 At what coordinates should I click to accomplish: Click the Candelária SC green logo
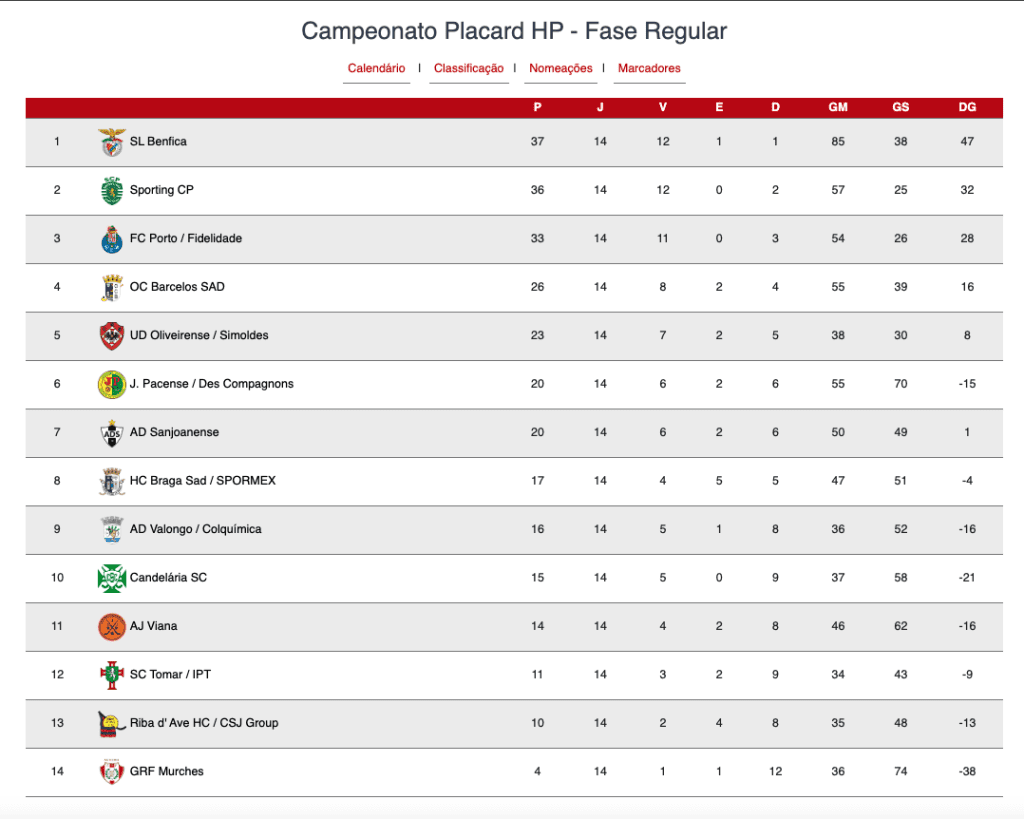(x=112, y=578)
